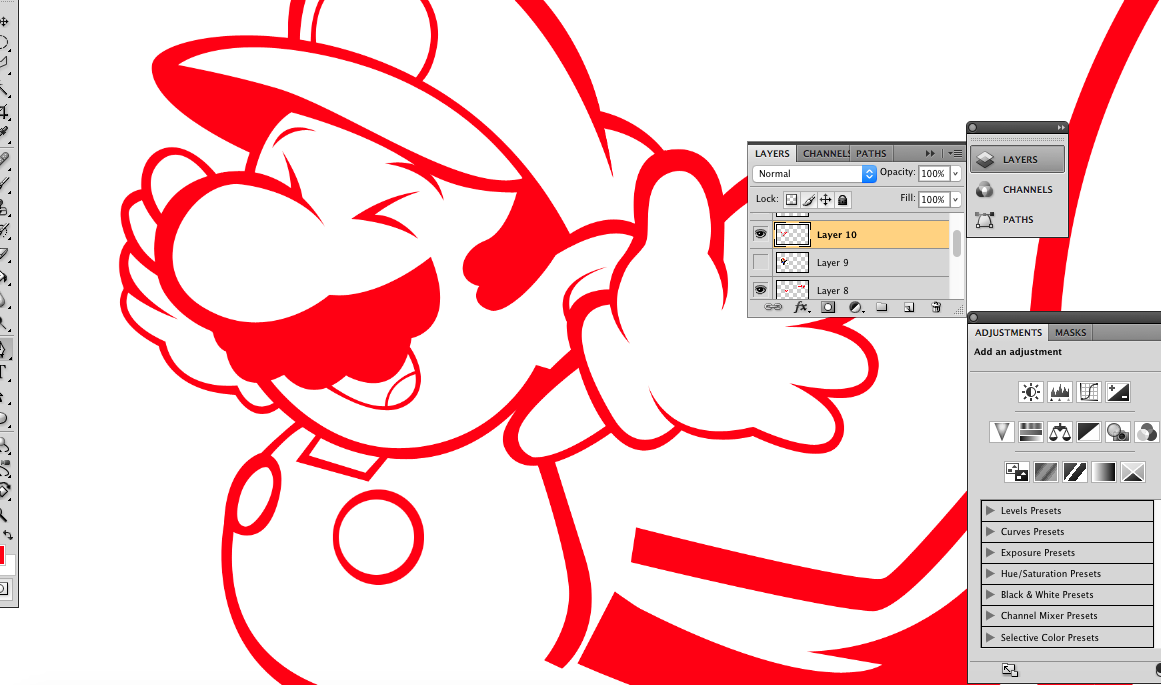This screenshot has width=1161, height=685.
Task: Create new fill or adjustment layer
Action: [855, 307]
